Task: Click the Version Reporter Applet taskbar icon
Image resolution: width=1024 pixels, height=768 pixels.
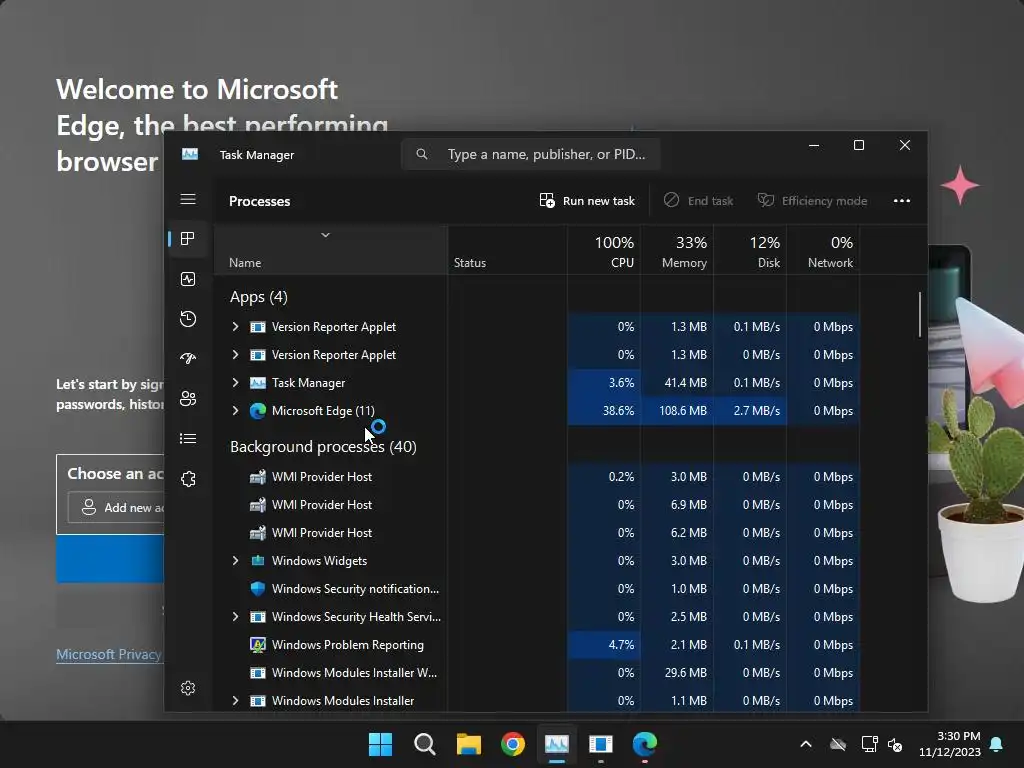Action: (x=601, y=744)
